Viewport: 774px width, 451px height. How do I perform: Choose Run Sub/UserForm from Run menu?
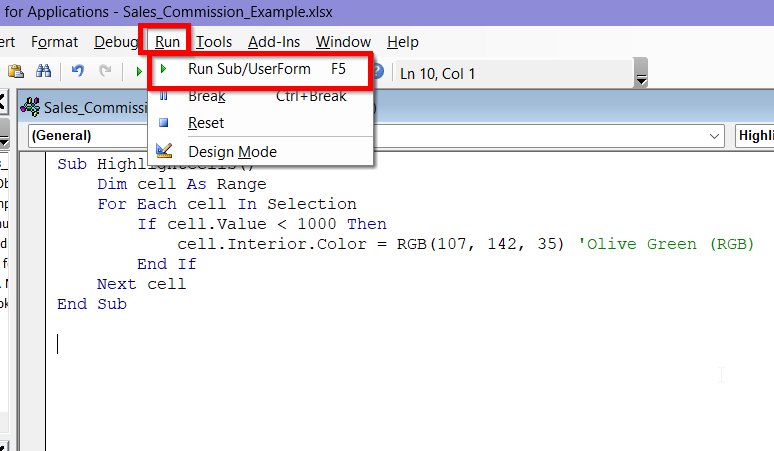click(x=261, y=69)
